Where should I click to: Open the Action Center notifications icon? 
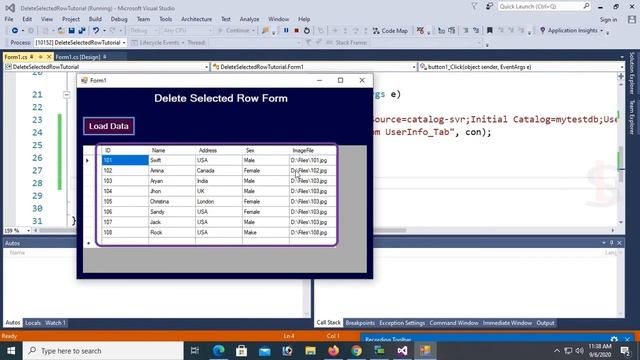[x=625, y=351]
